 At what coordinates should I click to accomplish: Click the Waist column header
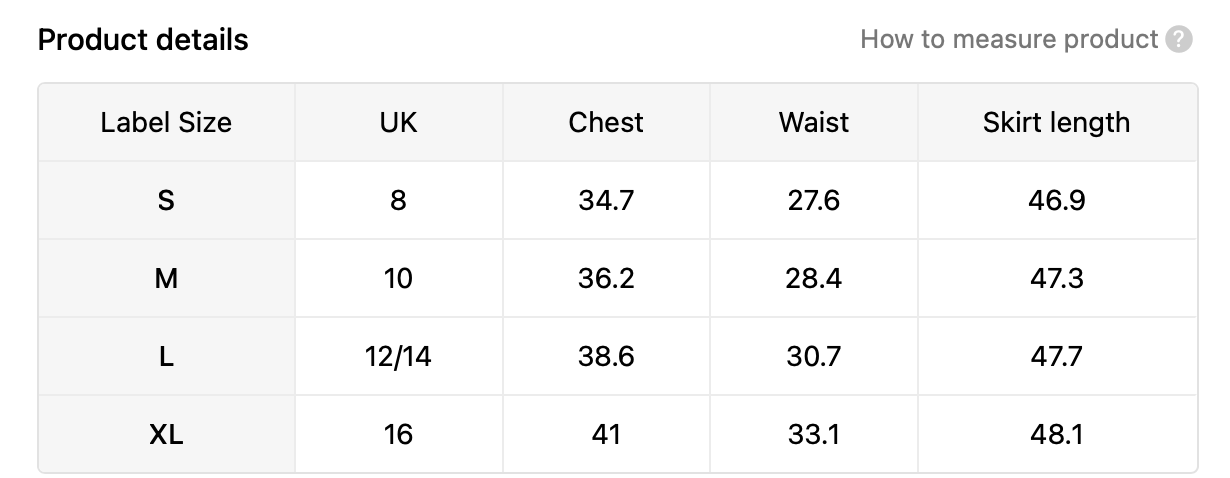[814, 122]
